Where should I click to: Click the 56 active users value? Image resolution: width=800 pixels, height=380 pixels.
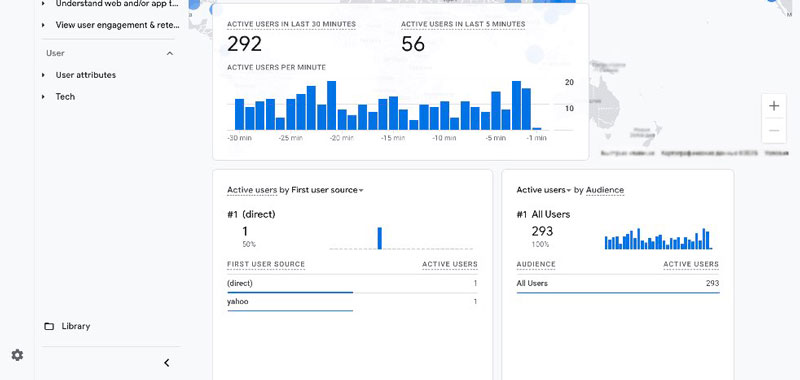click(x=413, y=44)
